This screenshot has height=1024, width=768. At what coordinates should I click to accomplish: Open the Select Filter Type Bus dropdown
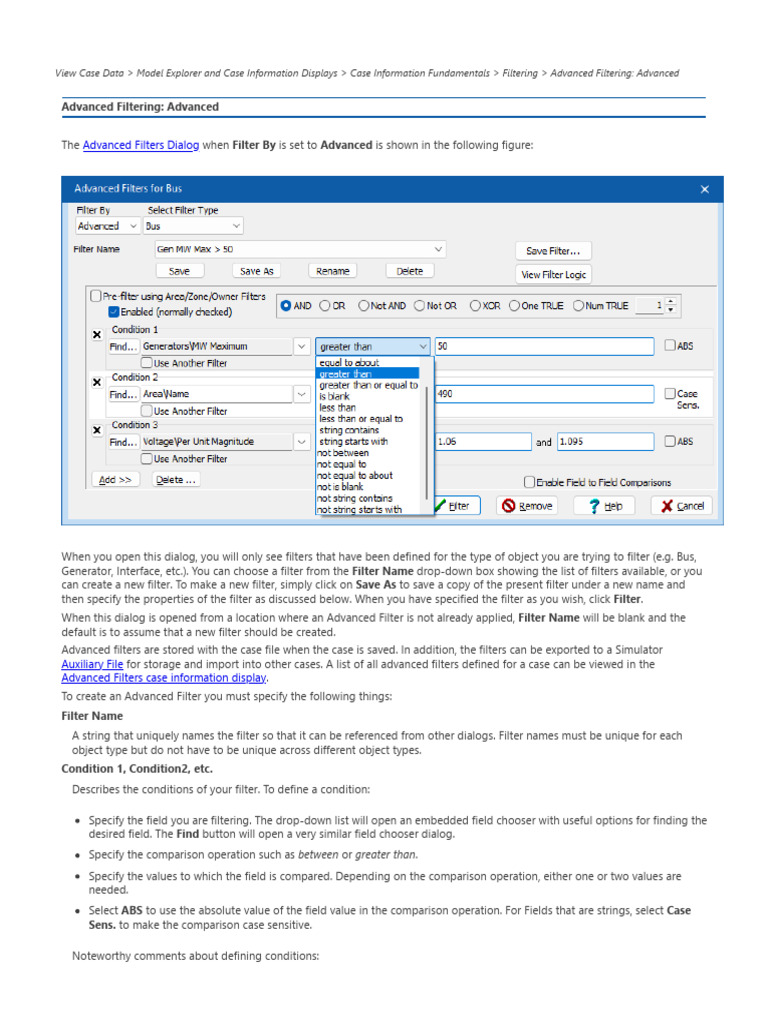pos(236,226)
